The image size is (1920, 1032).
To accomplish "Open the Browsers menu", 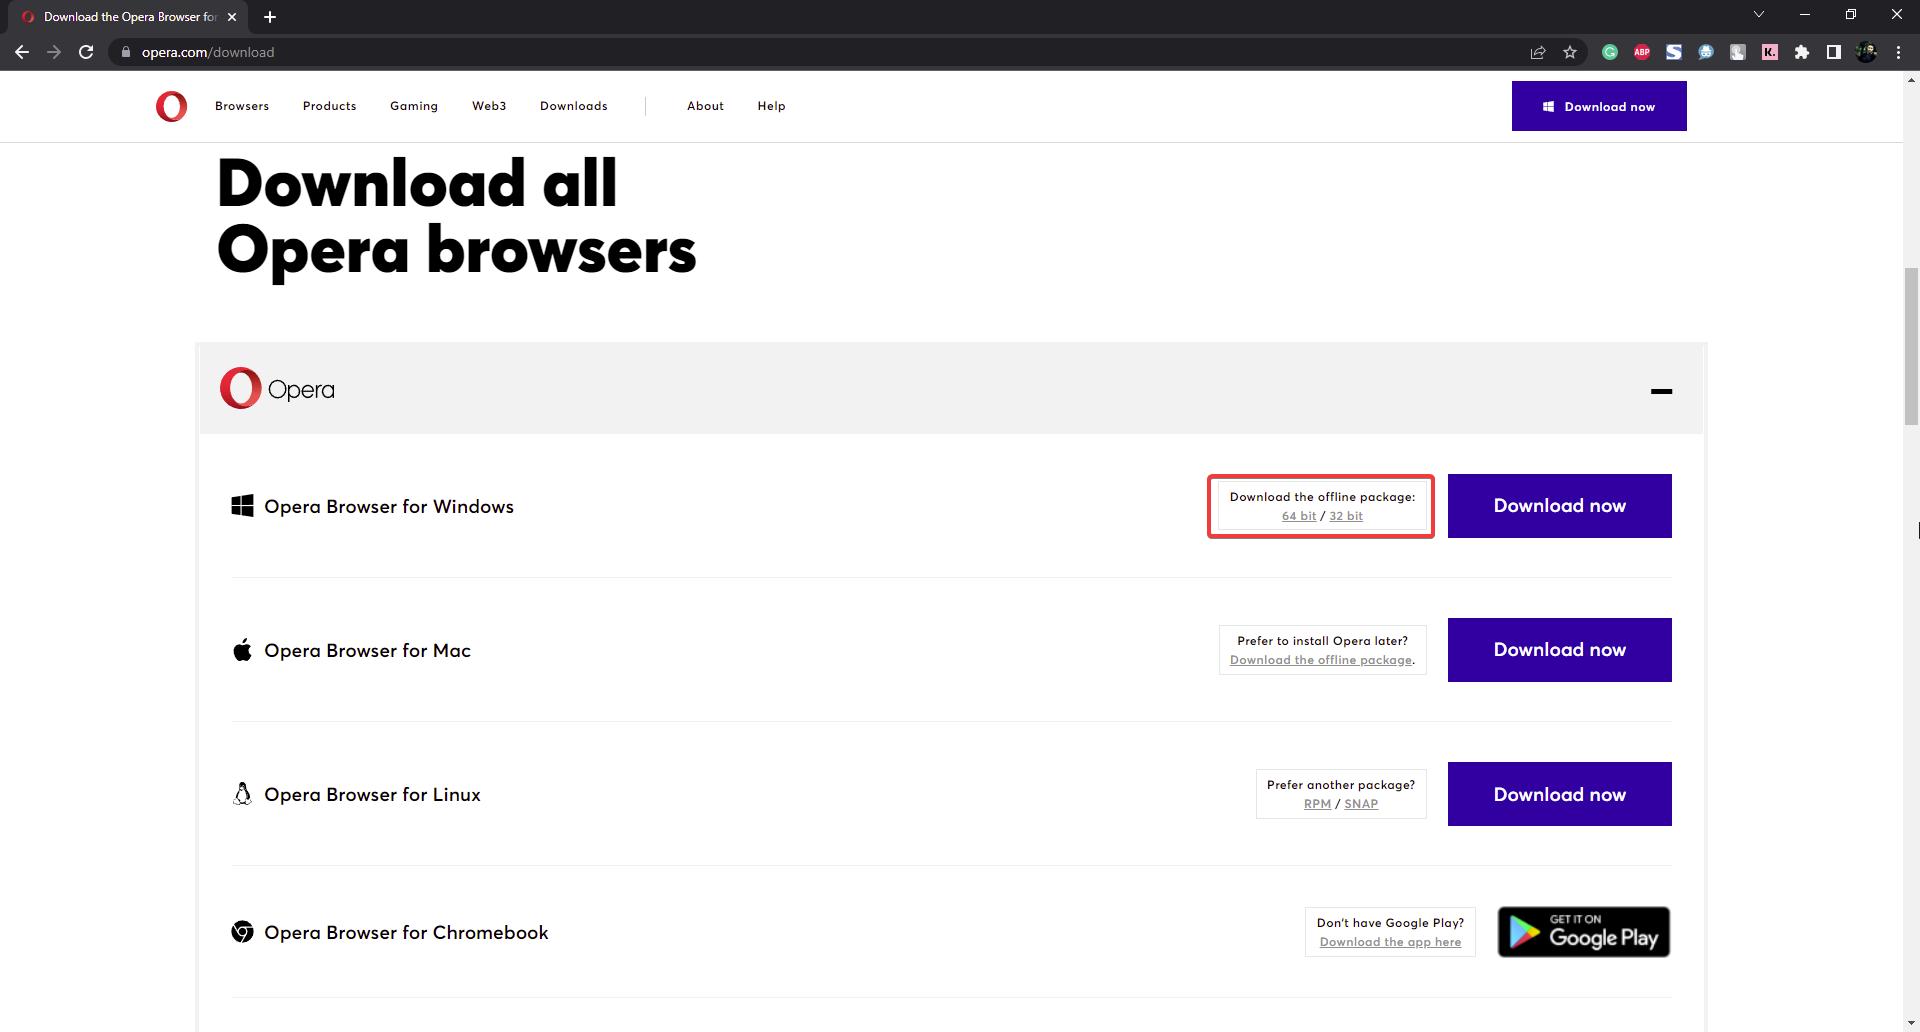I will coord(242,106).
